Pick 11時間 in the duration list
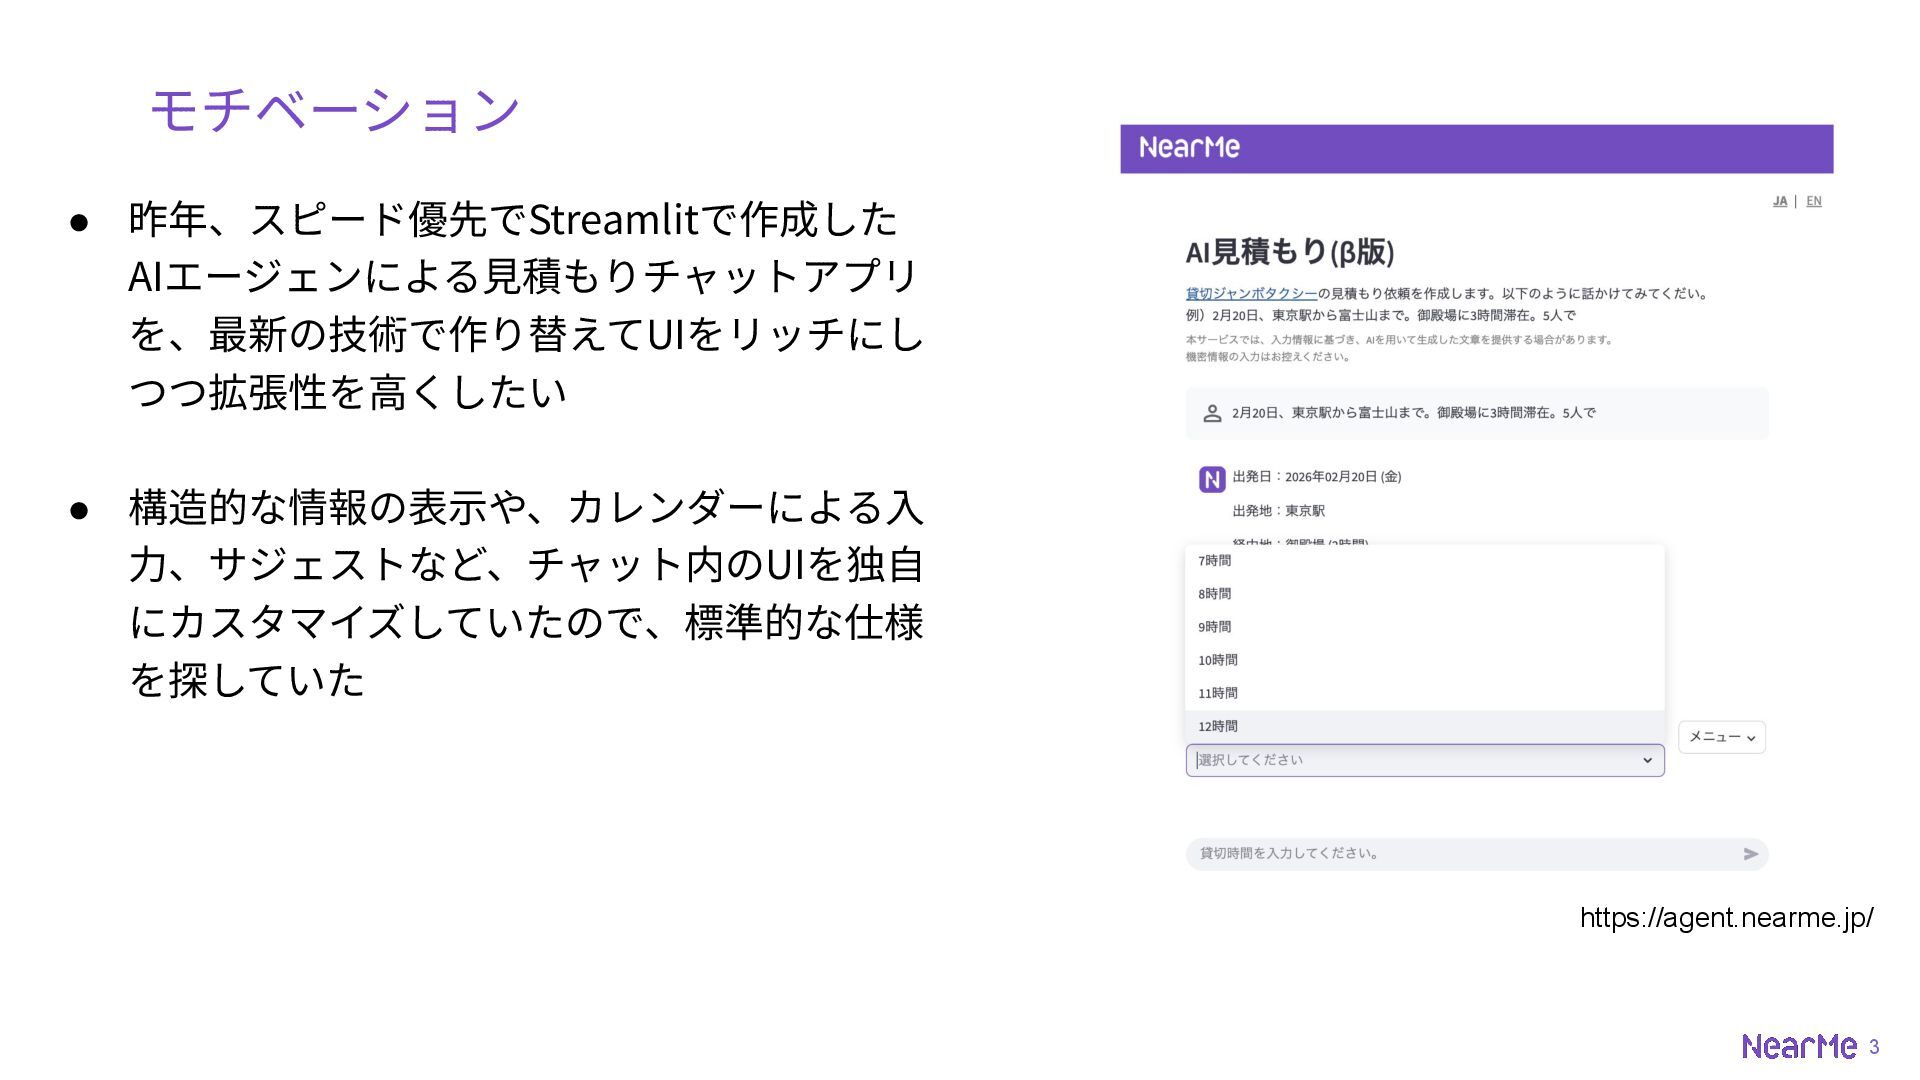The image size is (1920, 1080). 1218,693
